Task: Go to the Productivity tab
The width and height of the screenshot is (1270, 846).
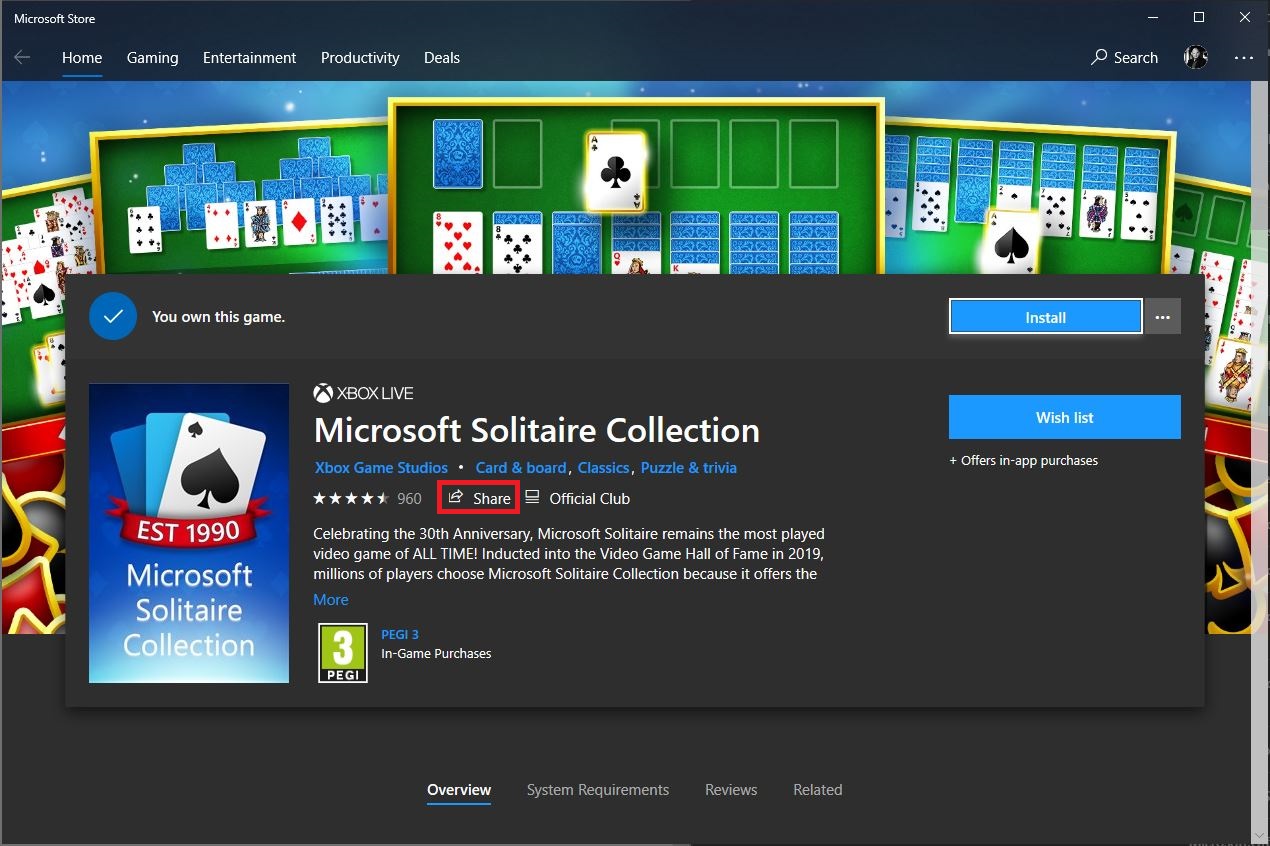Action: tap(360, 58)
